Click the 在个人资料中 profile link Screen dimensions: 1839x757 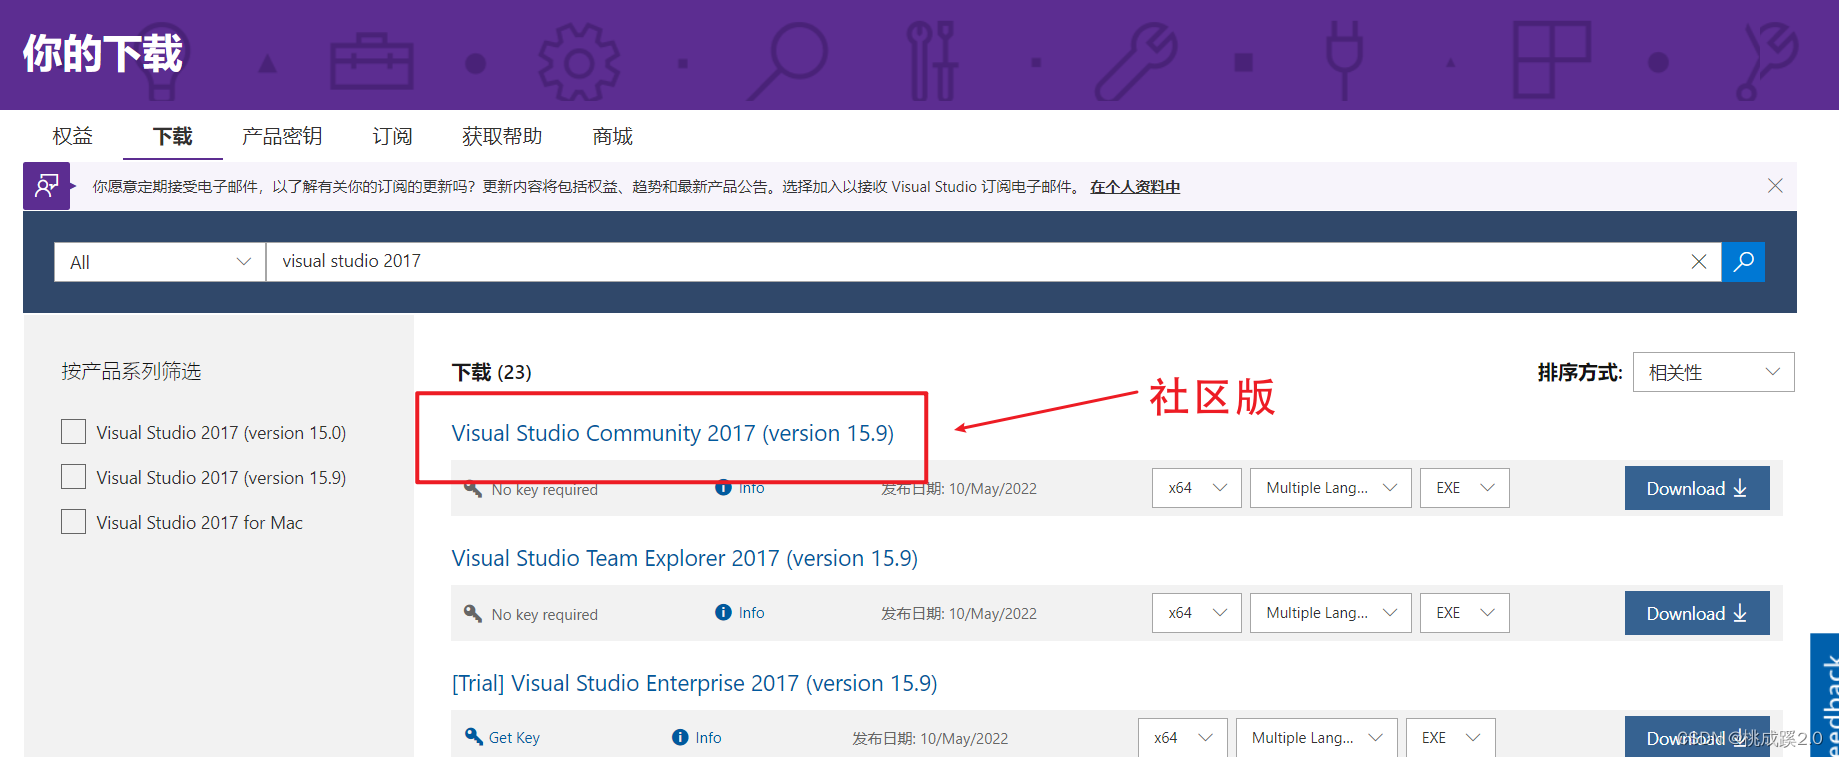(x=1135, y=187)
